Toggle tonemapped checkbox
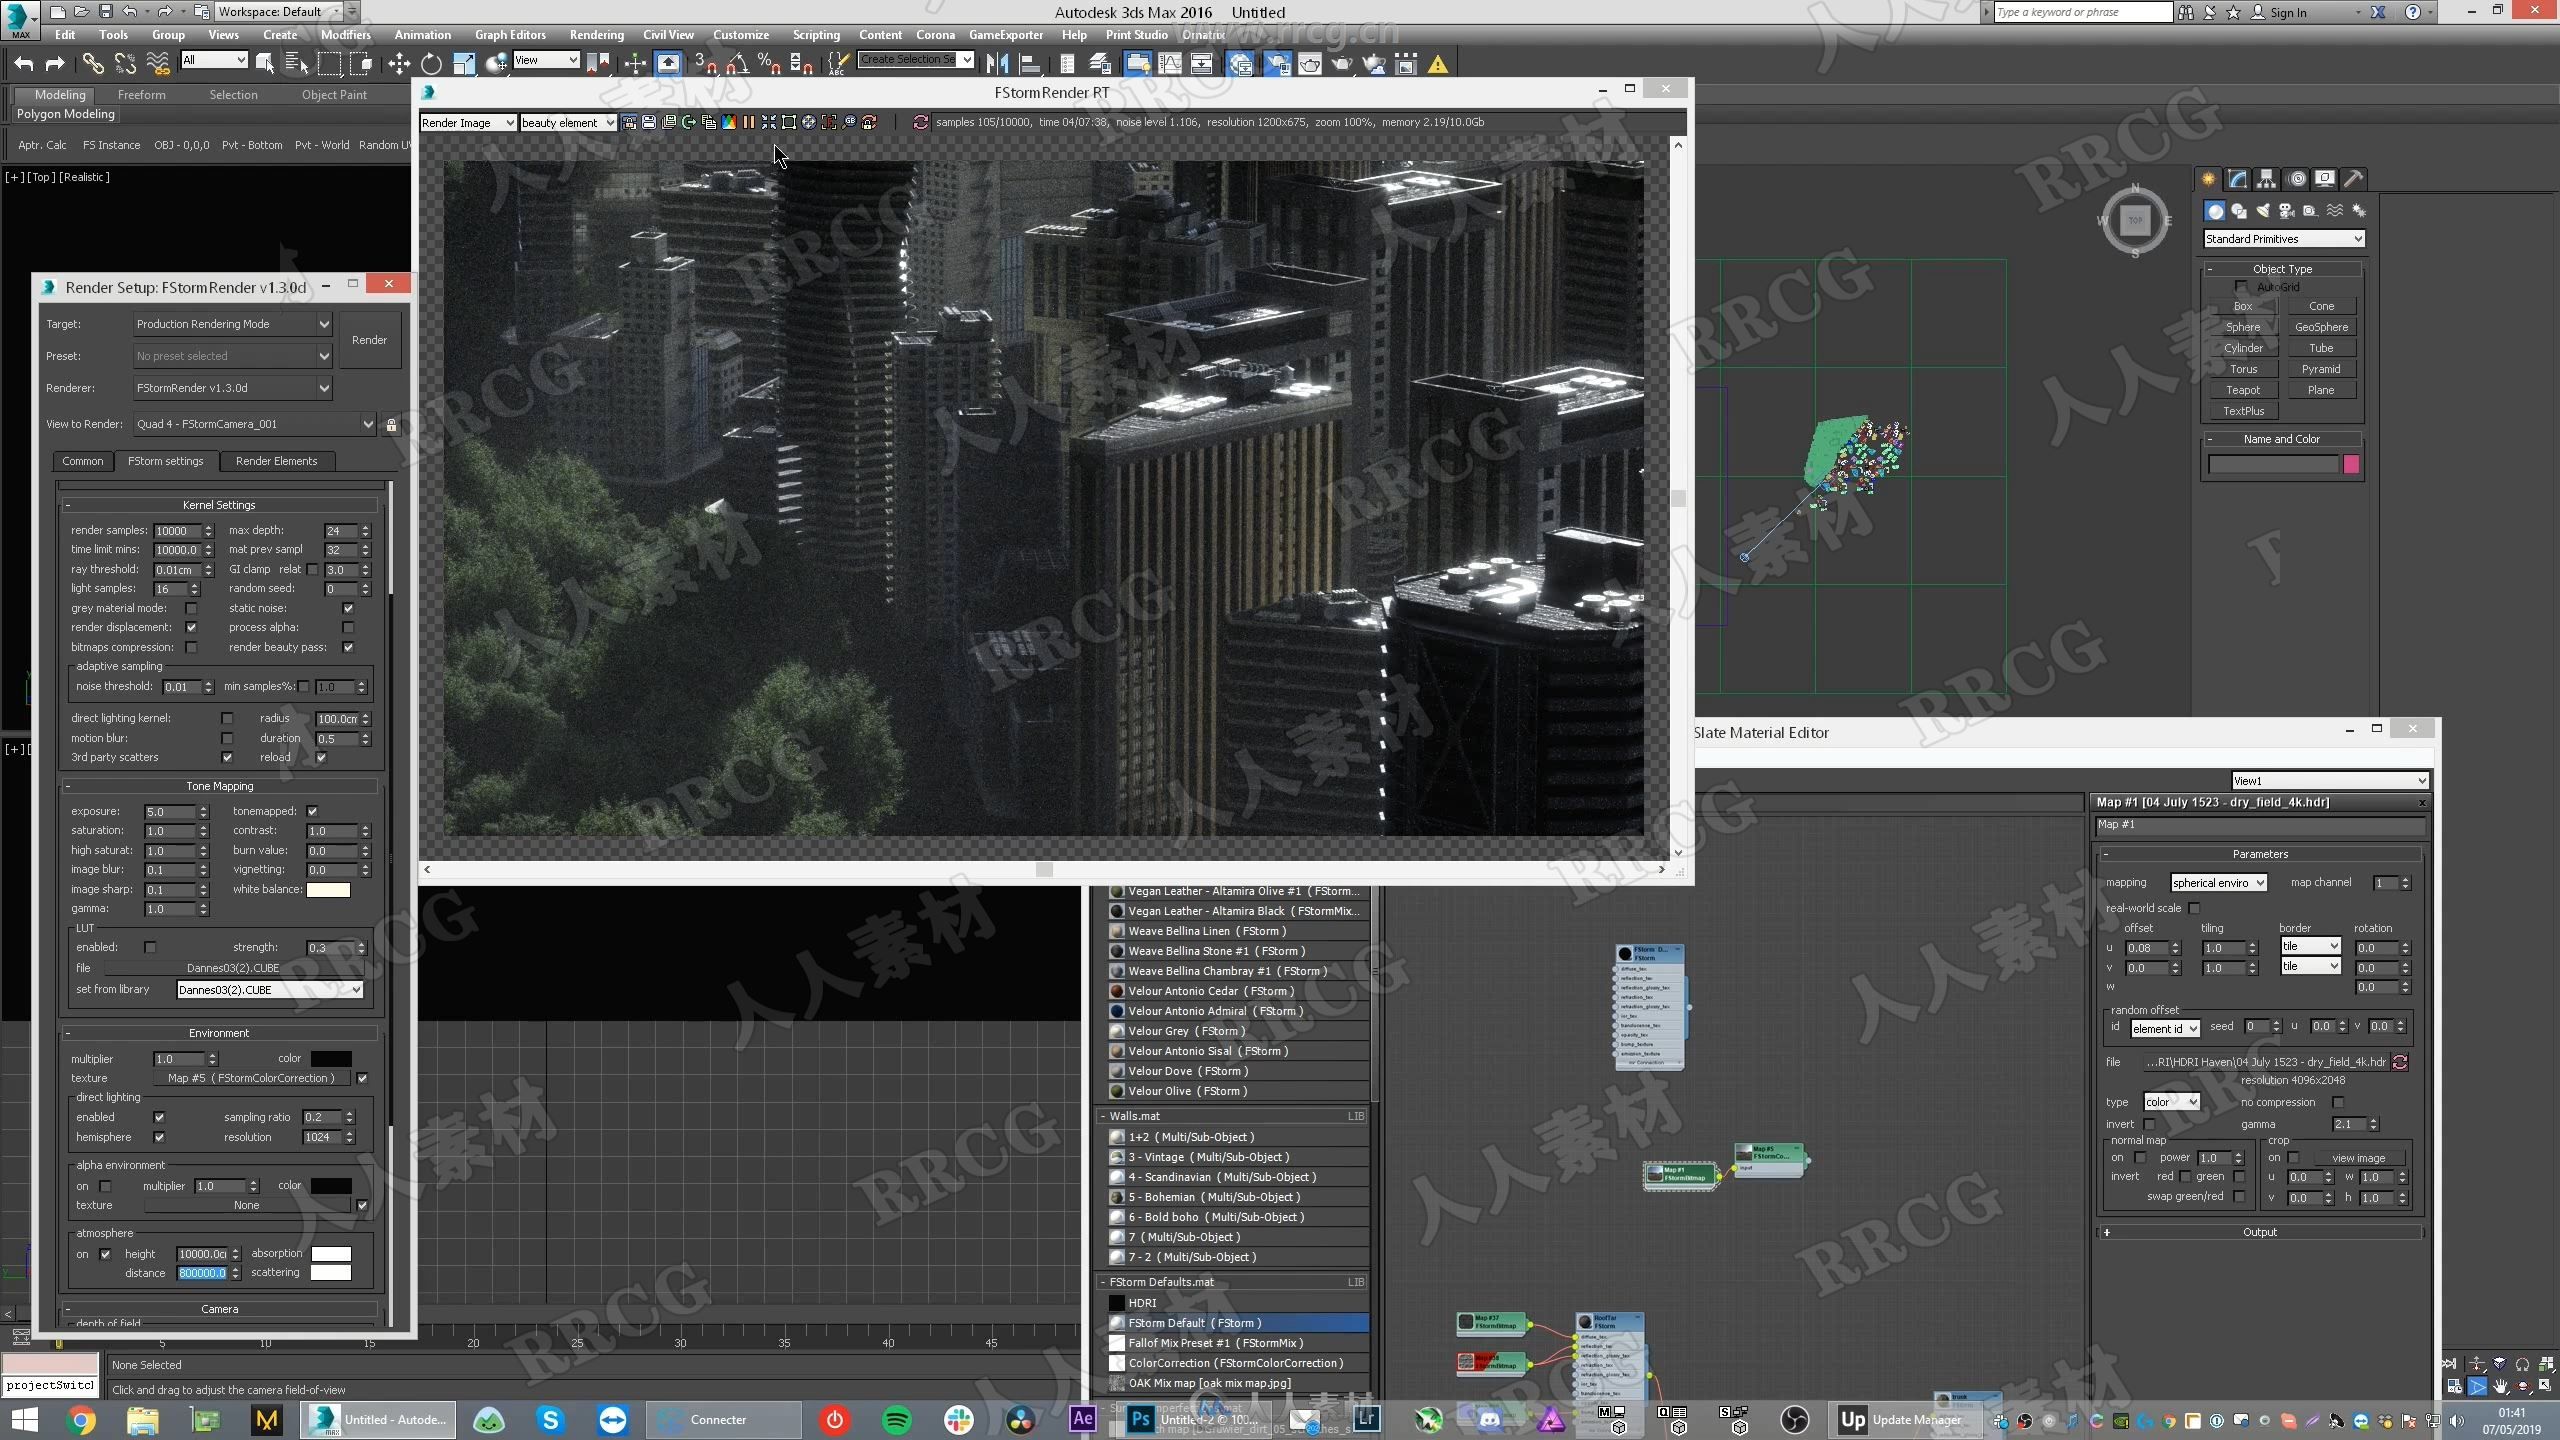 [312, 811]
